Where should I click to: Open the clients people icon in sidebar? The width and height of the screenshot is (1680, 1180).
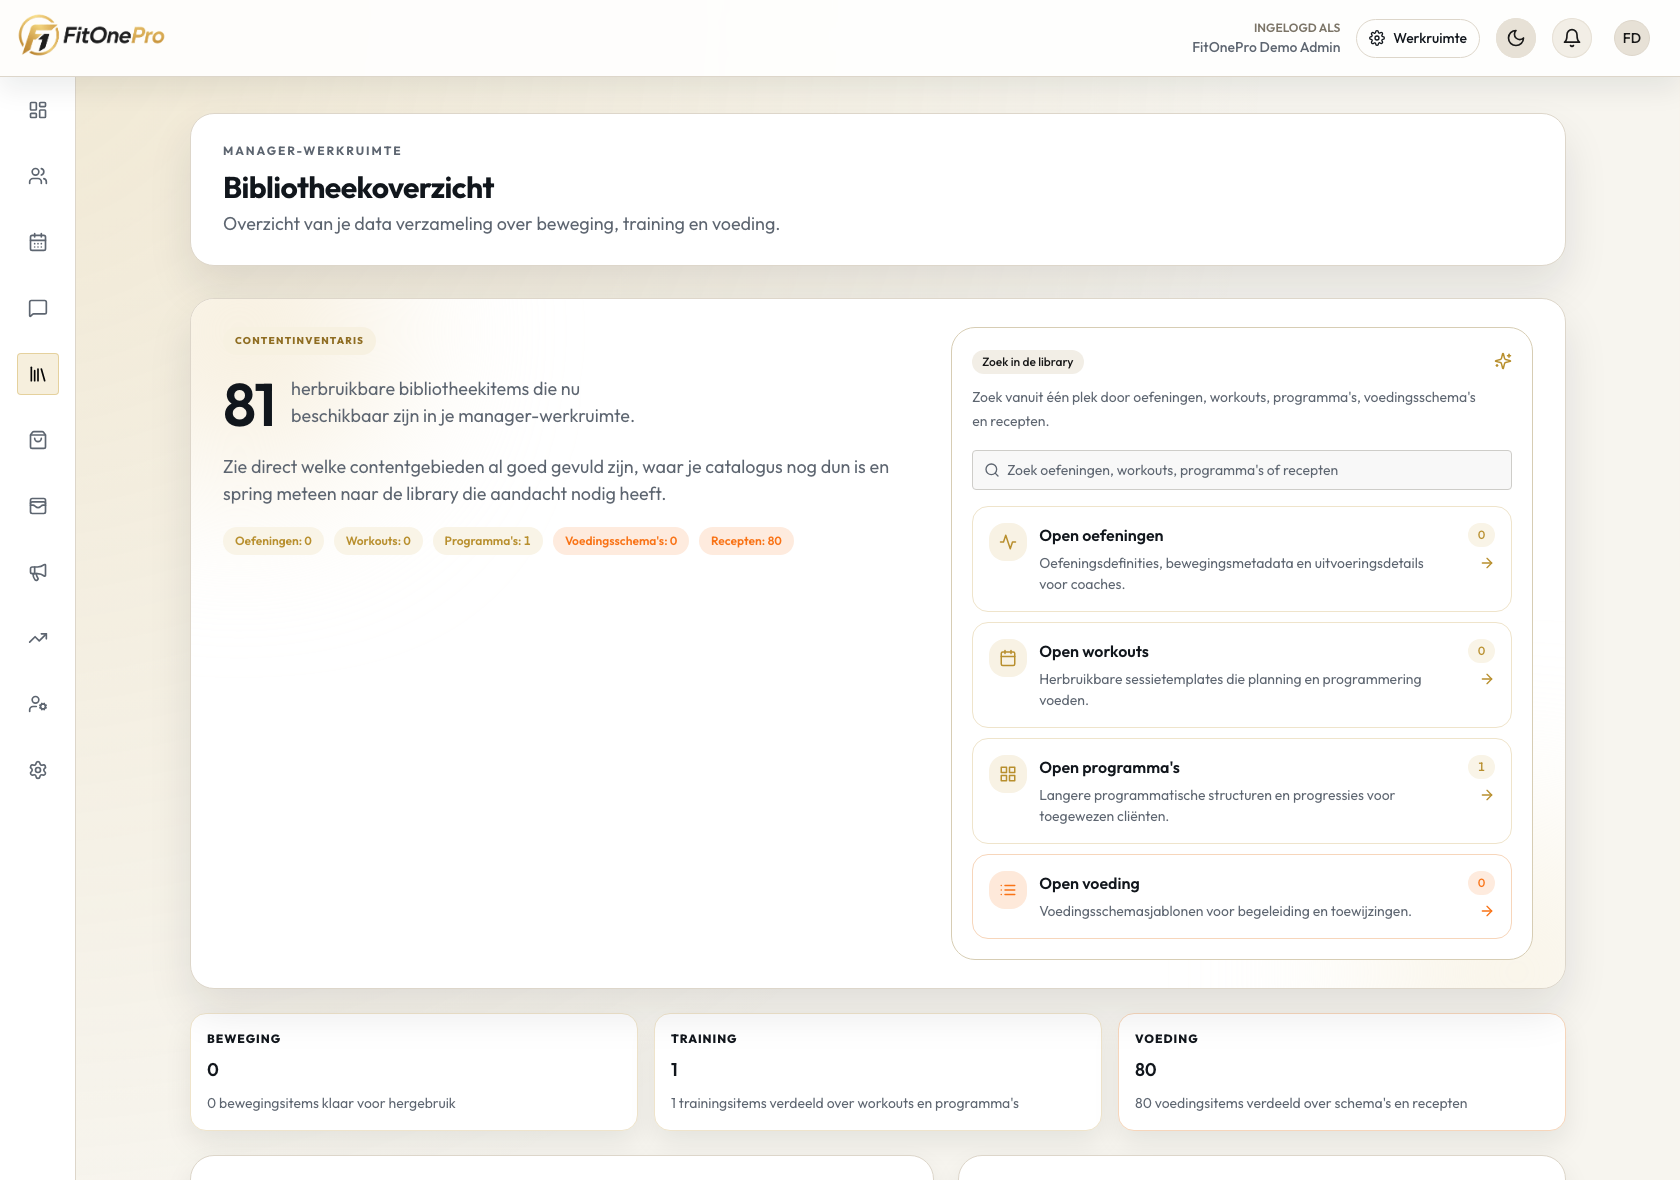pyautogui.click(x=38, y=176)
